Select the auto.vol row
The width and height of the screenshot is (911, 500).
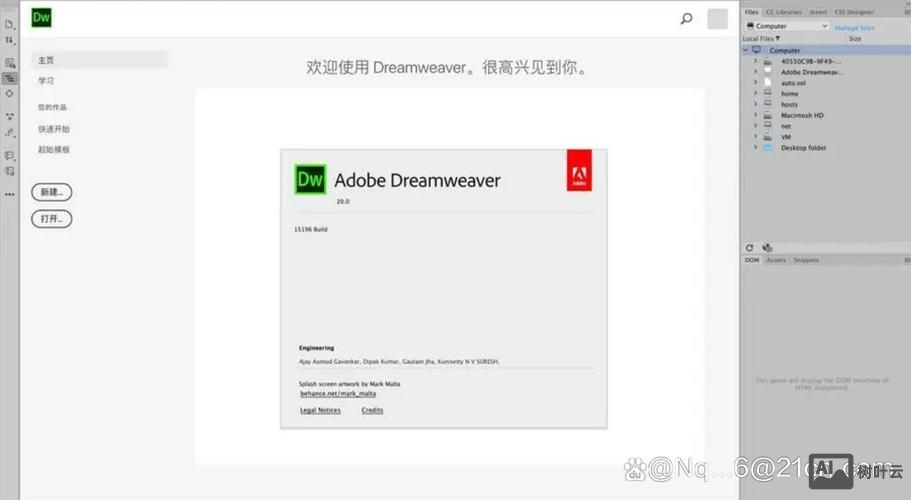826,83
